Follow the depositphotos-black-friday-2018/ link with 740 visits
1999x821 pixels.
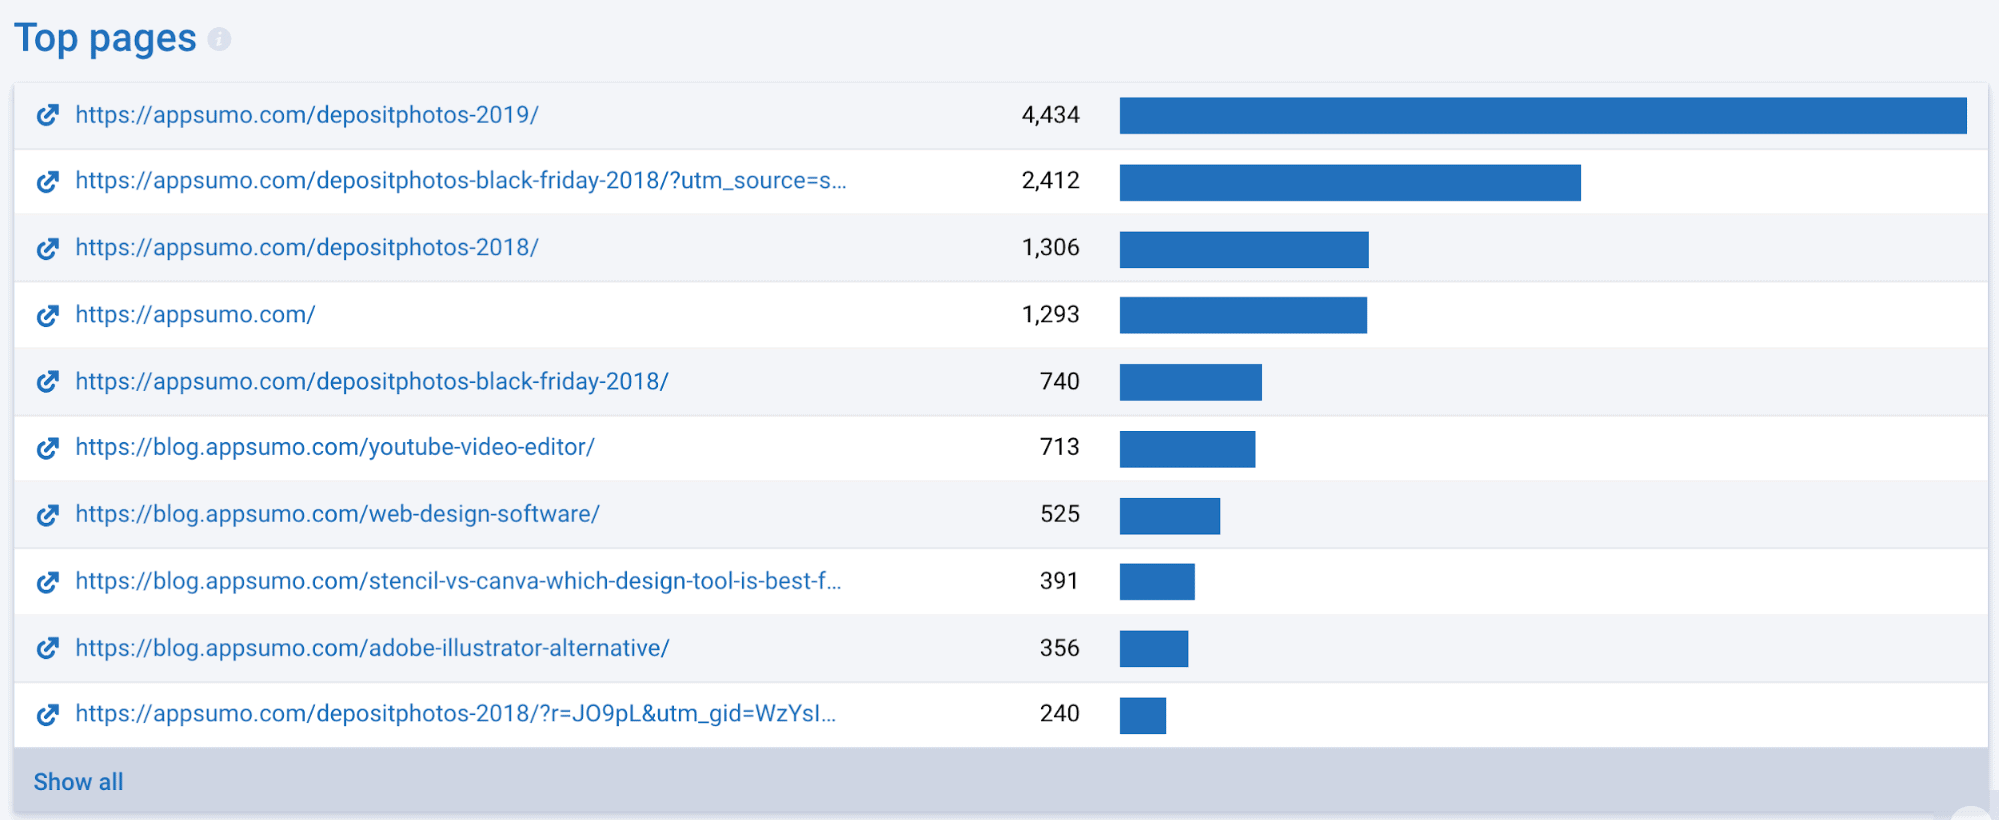click(372, 382)
